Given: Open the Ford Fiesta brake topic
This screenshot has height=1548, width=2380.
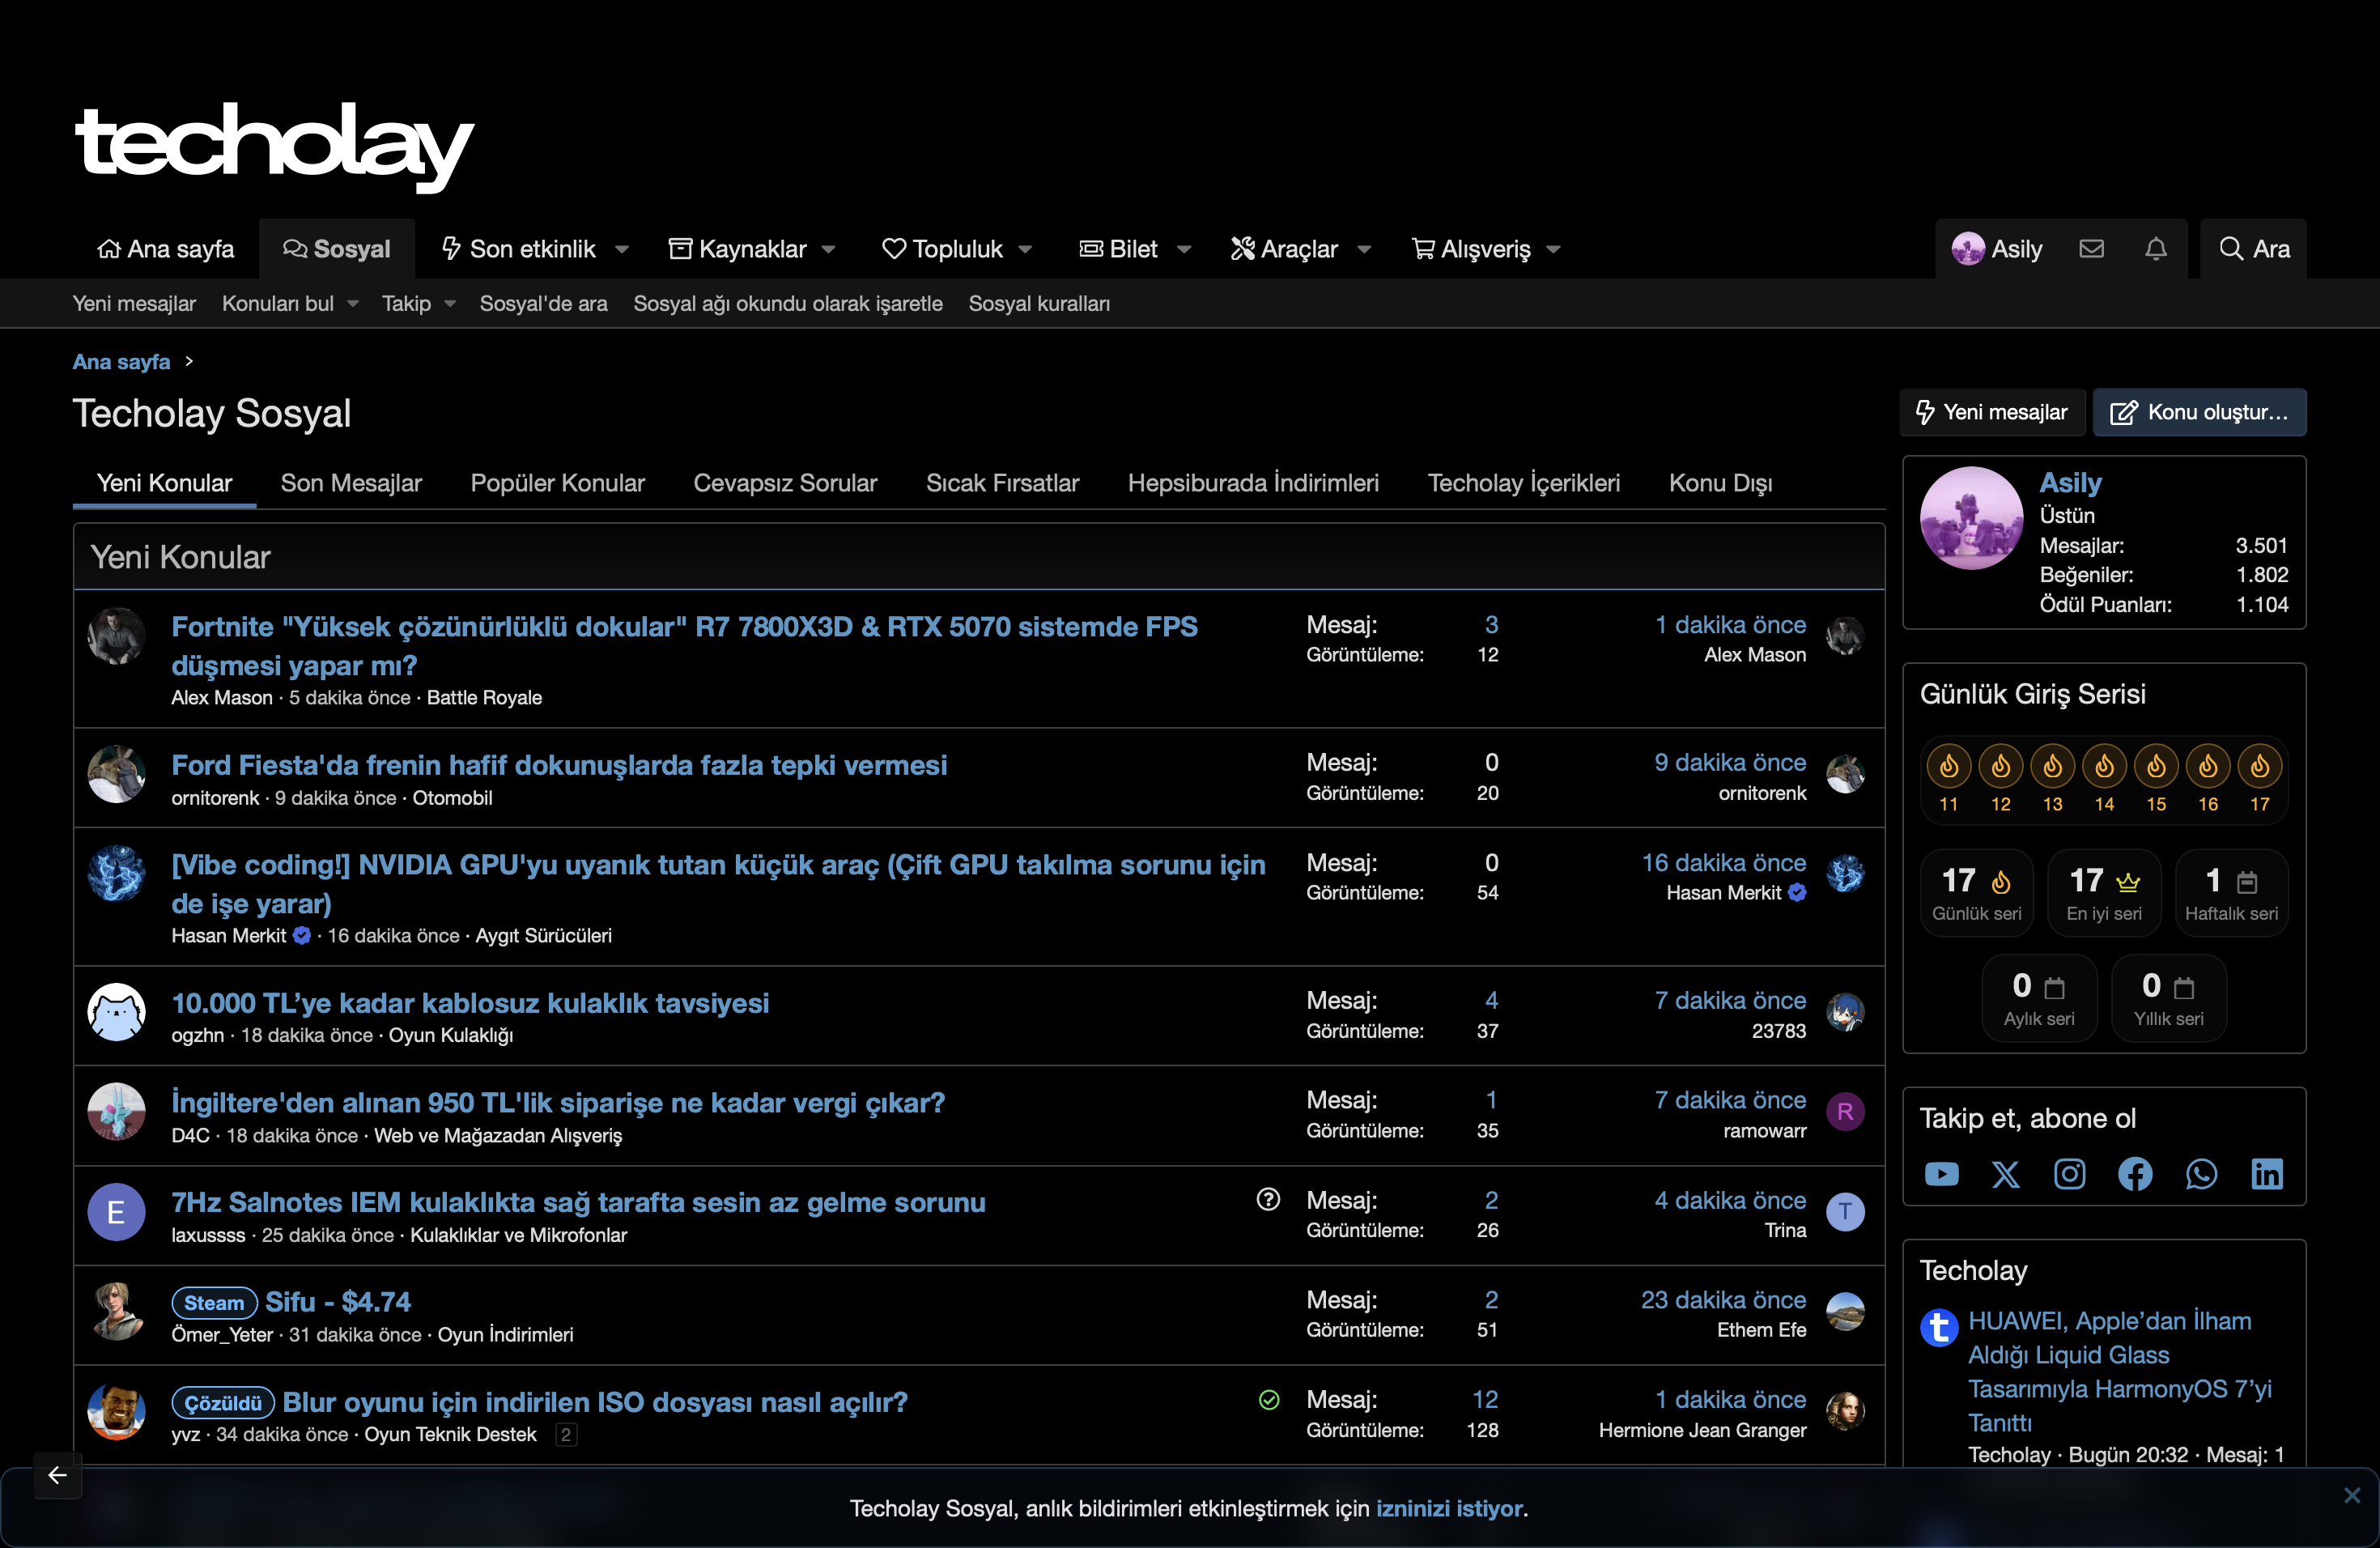Looking at the screenshot, I should pos(559,764).
